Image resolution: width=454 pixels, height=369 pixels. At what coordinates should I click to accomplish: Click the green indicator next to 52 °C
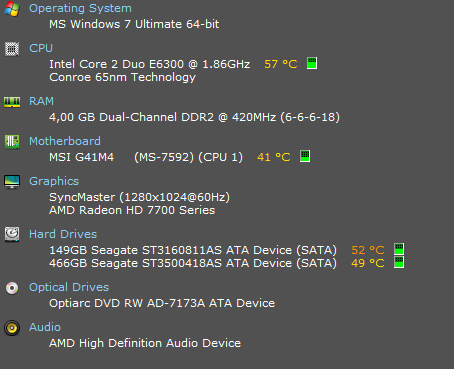[x=399, y=249]
